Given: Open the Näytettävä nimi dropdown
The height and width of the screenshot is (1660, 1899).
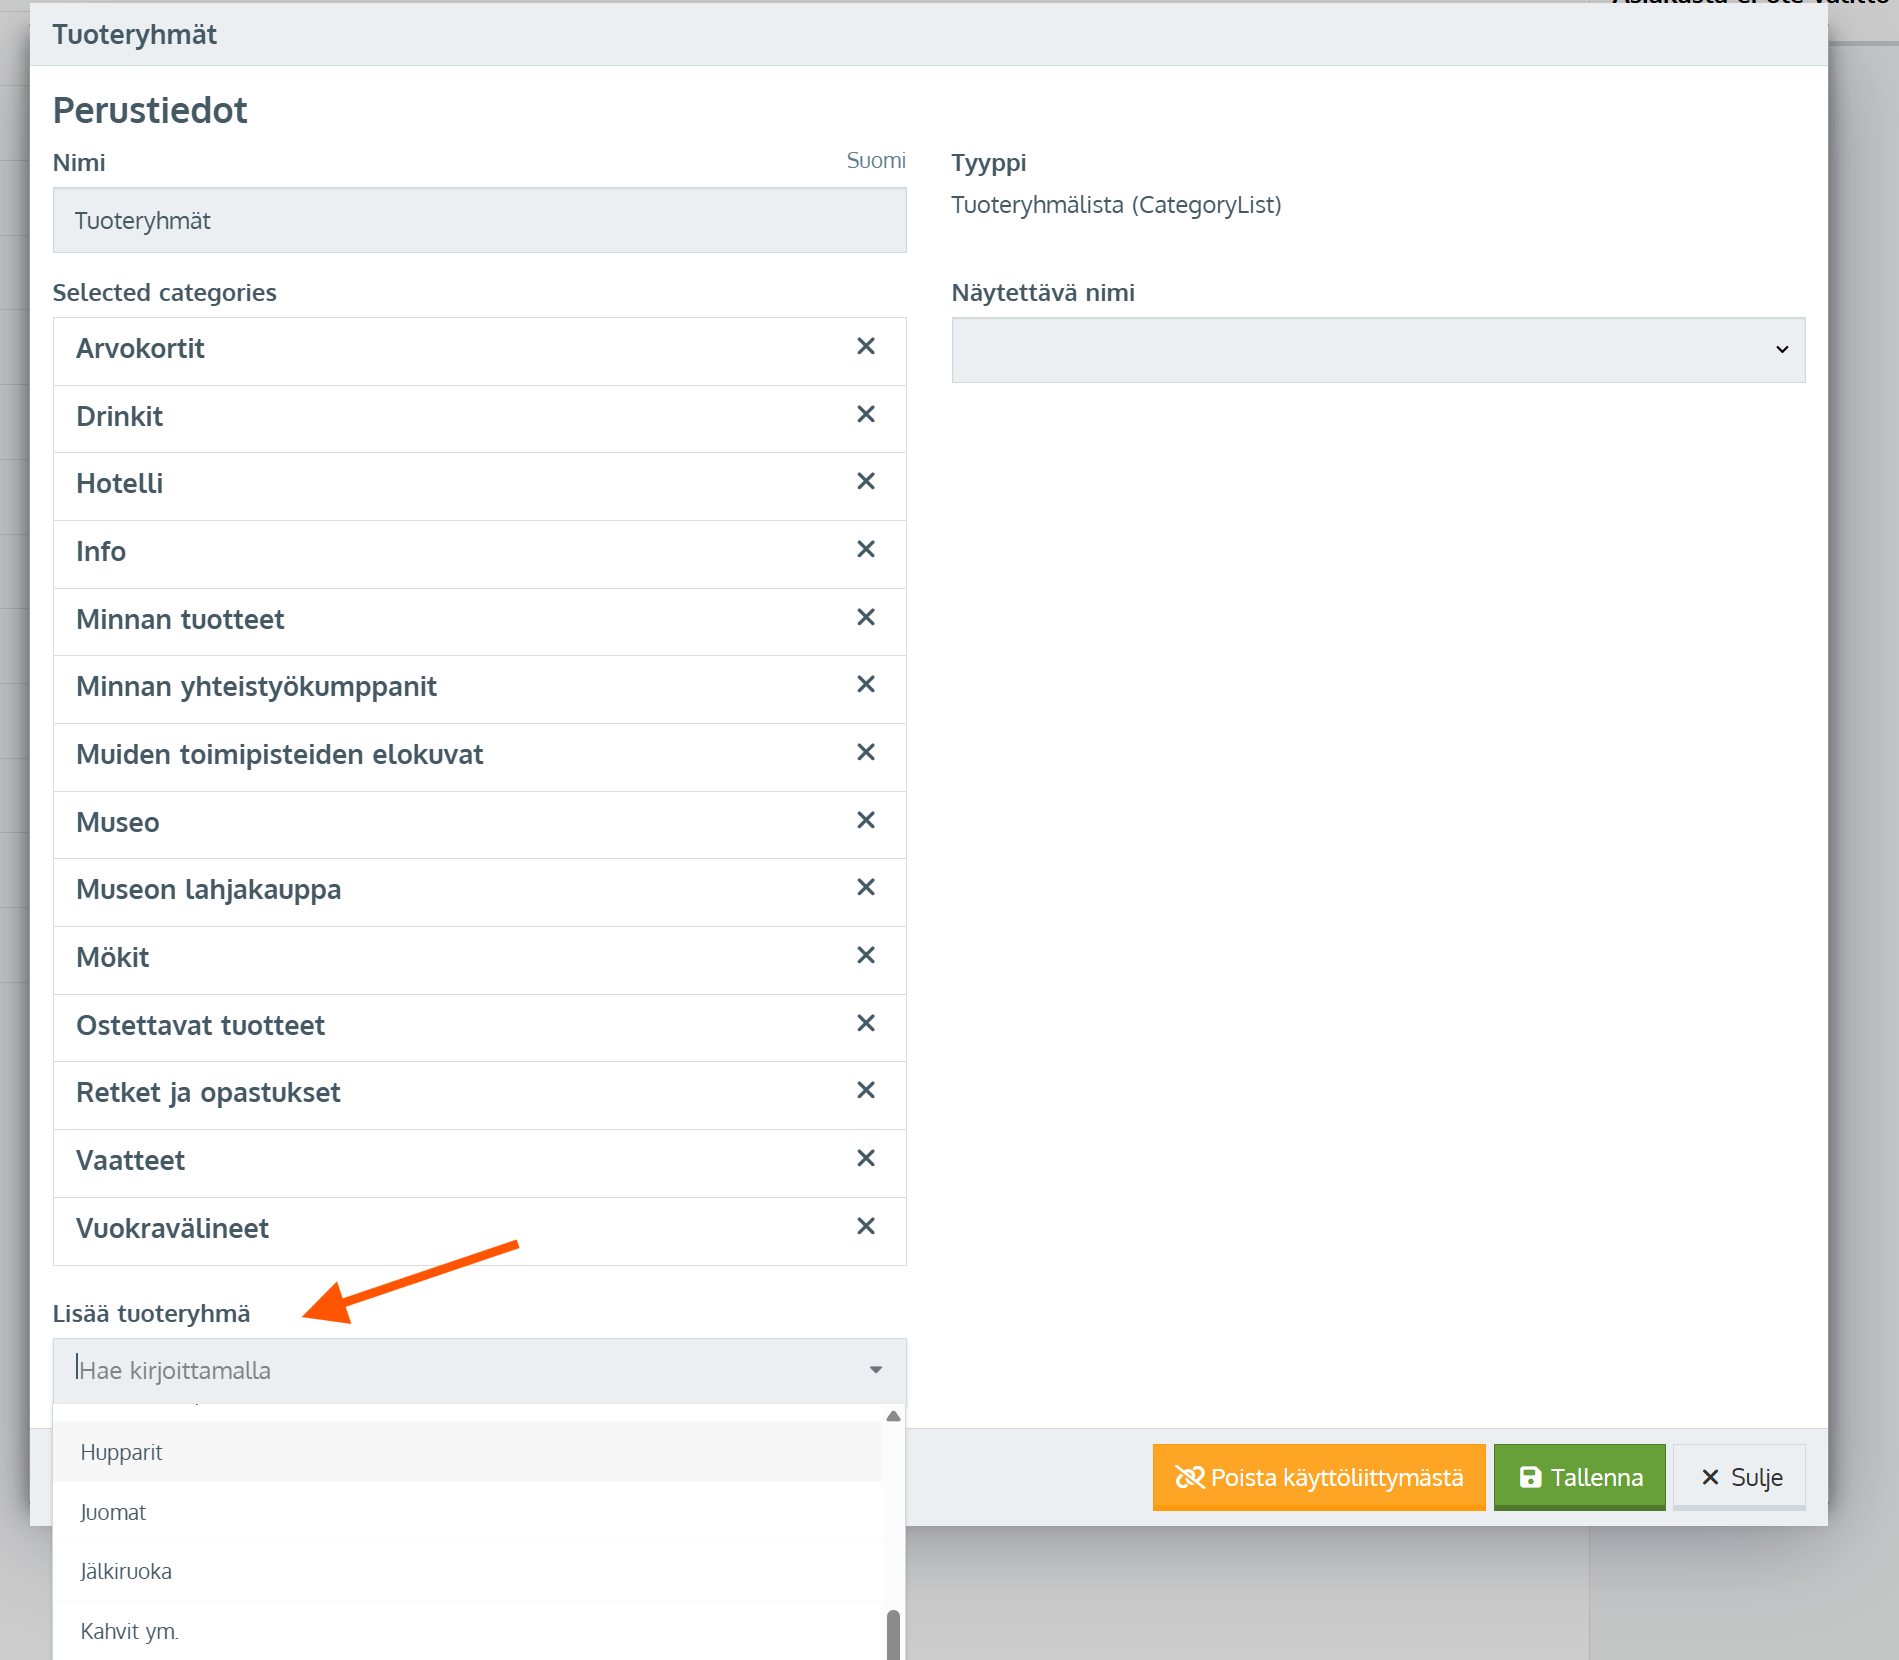Looking at the screenshot, I should pyautogui.click(x=1377, y=350).
